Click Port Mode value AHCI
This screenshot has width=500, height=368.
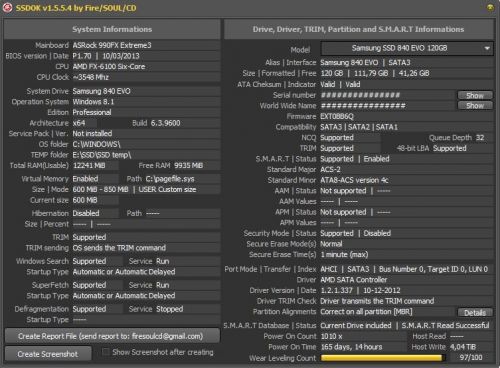click(x=329, y=269)
